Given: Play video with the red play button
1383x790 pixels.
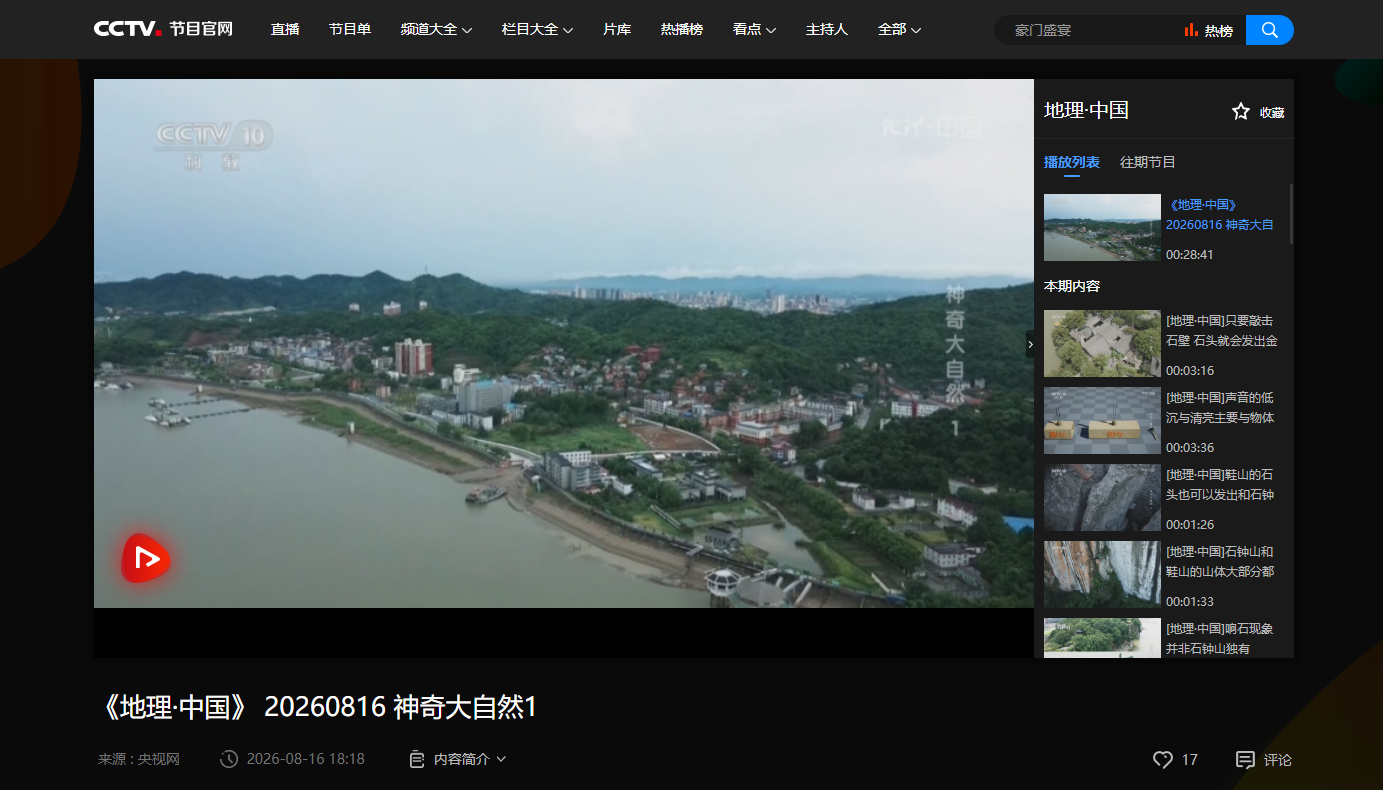Looking at the screenshot, I should (146, 558).
